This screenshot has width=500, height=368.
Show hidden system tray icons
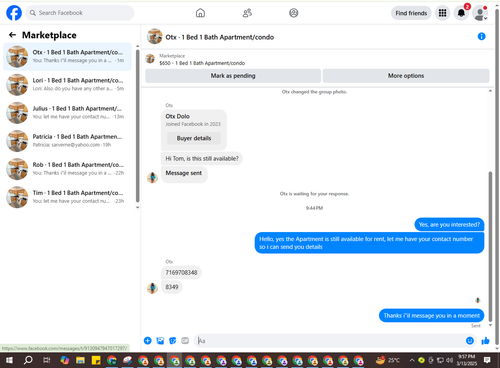click(x=412, y=360)
